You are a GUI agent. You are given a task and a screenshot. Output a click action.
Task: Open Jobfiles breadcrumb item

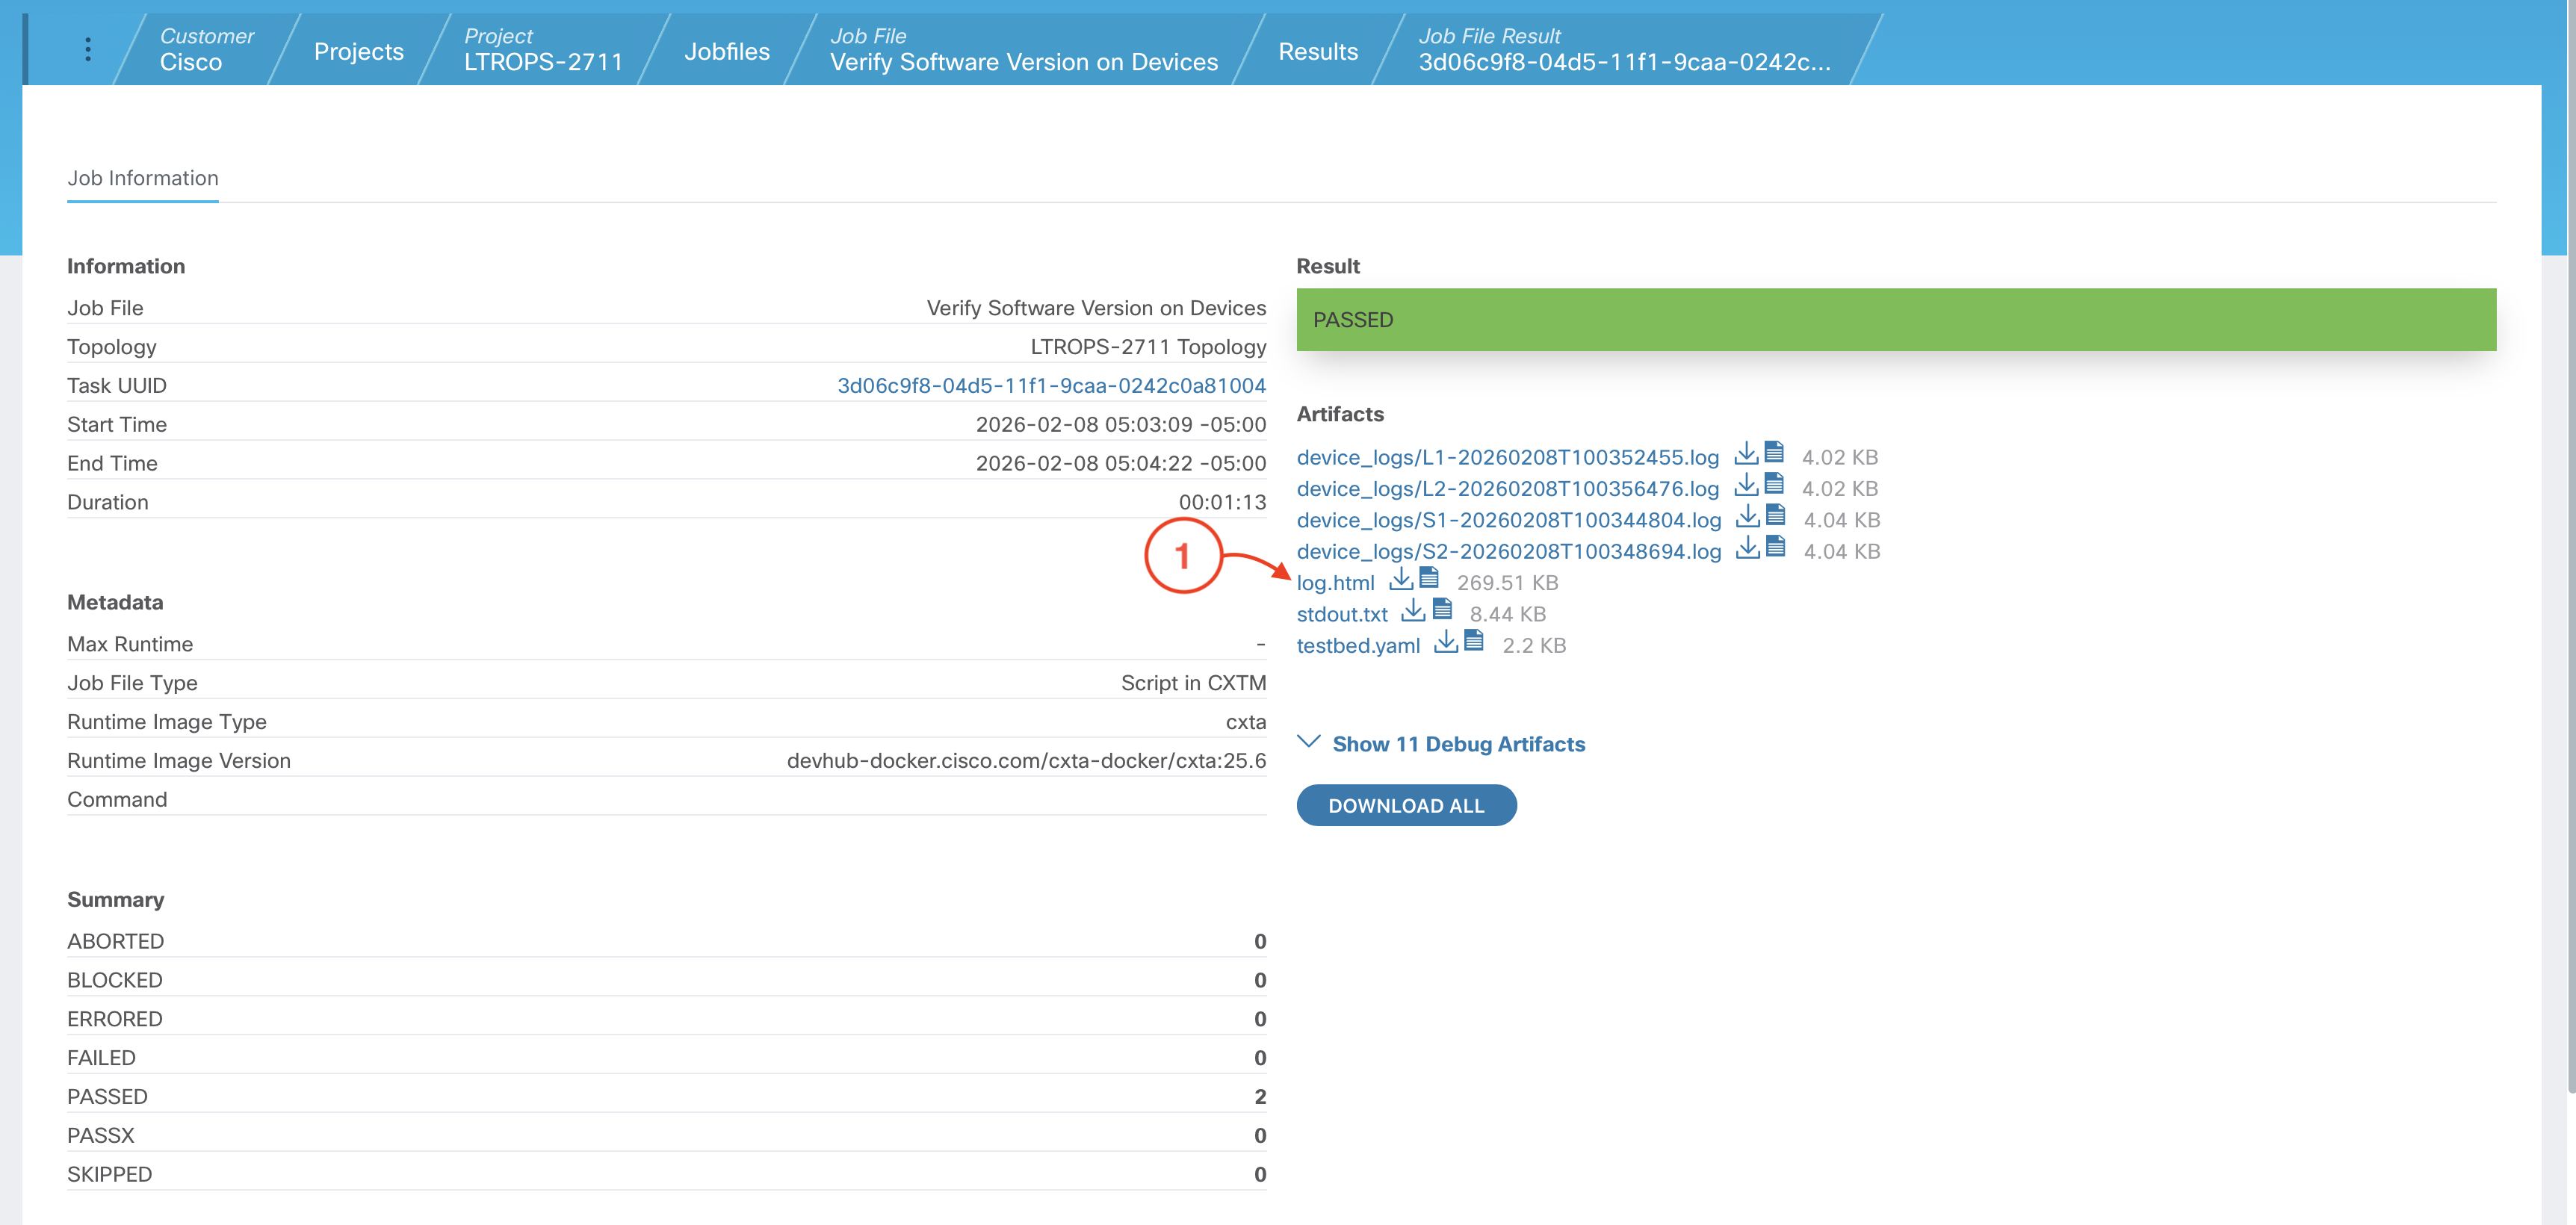tap(727, 51)
